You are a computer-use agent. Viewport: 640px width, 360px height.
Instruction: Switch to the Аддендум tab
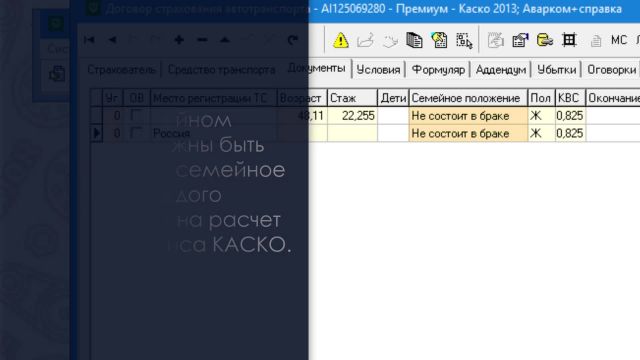501,70
